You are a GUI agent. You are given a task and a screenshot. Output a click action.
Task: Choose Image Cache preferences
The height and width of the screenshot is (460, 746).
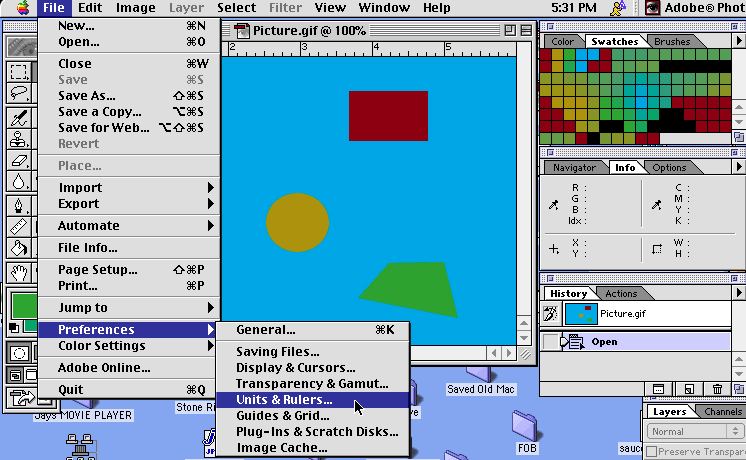click(313, 448)
